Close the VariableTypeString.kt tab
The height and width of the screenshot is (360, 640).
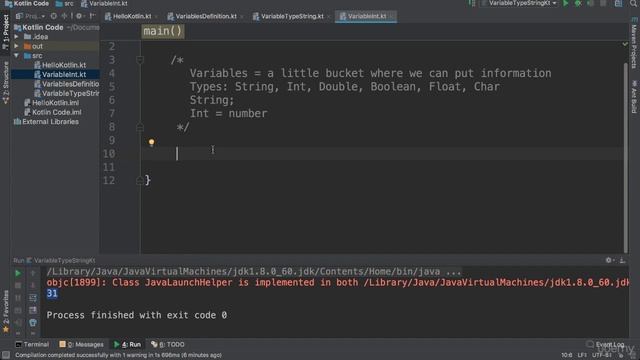click(x=329, y=17)
